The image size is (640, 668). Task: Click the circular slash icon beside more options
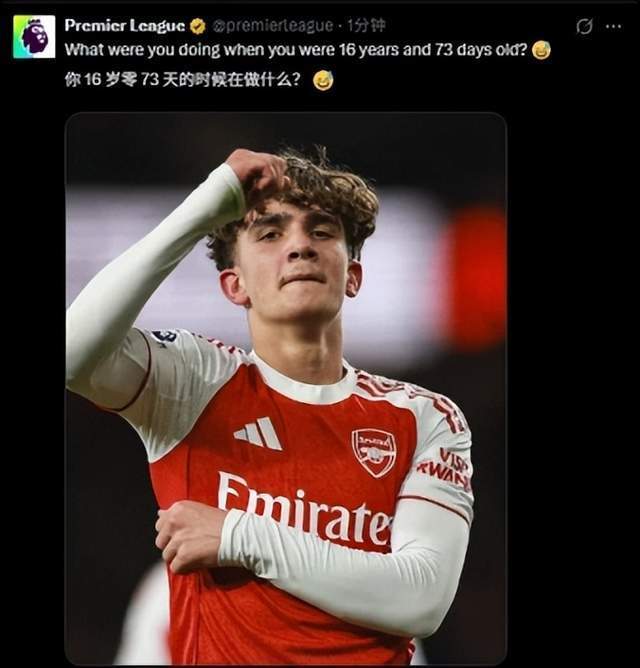pos(584,26)
